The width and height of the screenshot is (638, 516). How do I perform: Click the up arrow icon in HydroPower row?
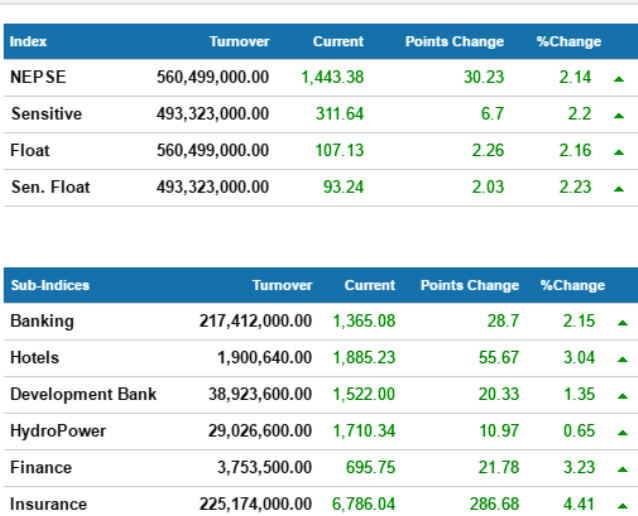click(x=623, y=433)
